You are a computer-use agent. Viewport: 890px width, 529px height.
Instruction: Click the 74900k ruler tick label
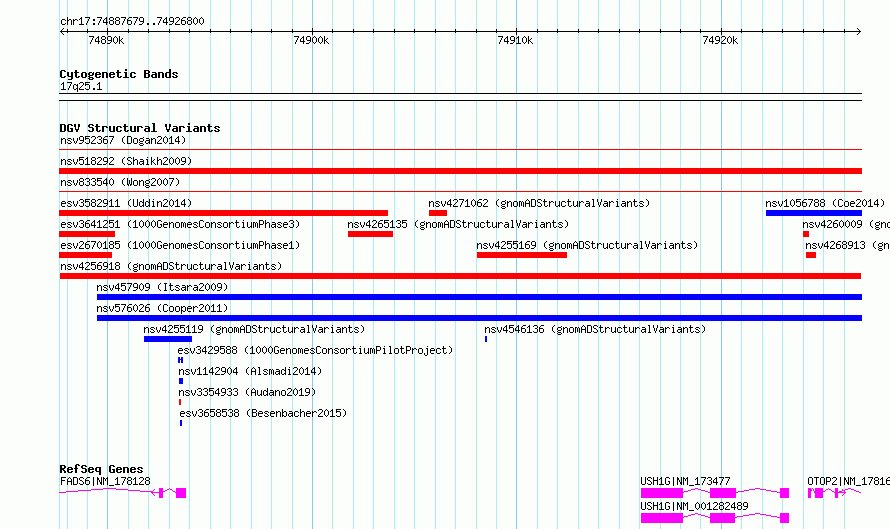pyautogui.click(x=311, y=40)
